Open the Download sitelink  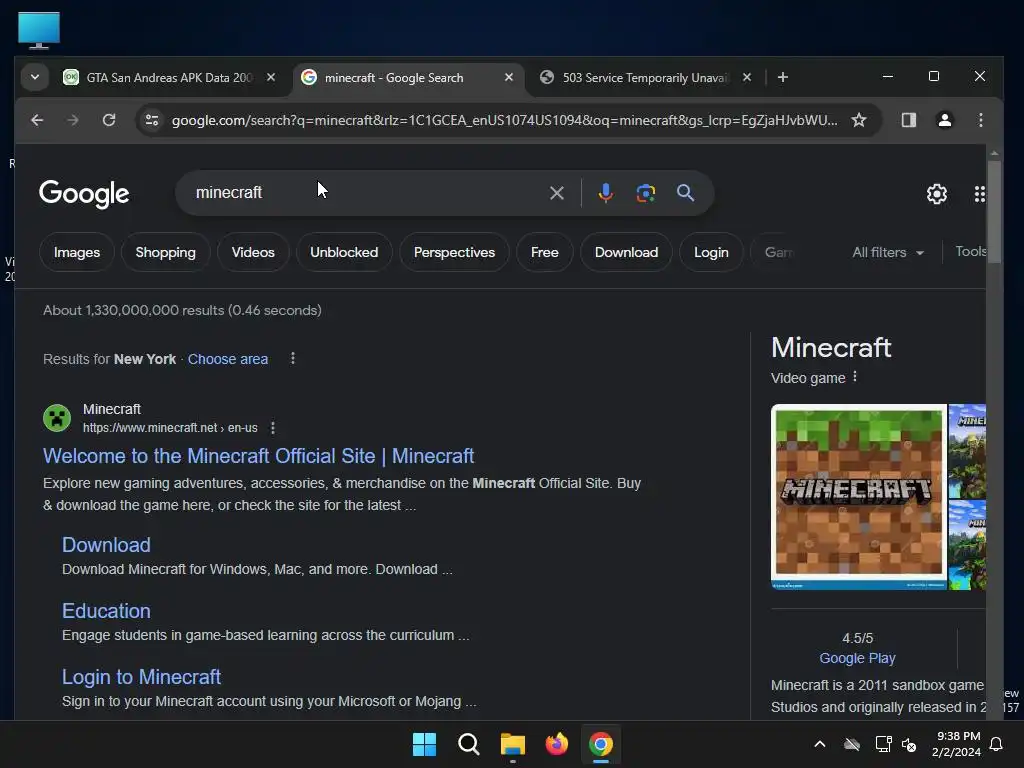tap(106, 545)
